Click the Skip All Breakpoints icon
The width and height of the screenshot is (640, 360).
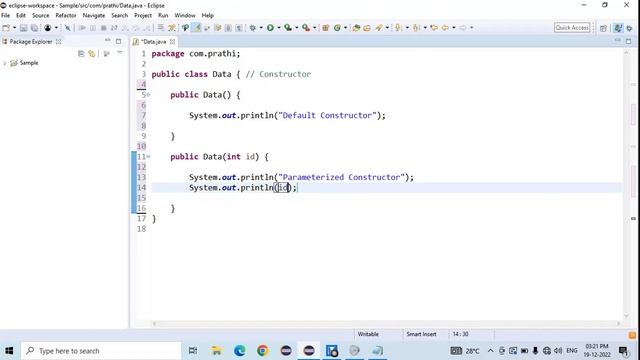click(x=67, y=28)
